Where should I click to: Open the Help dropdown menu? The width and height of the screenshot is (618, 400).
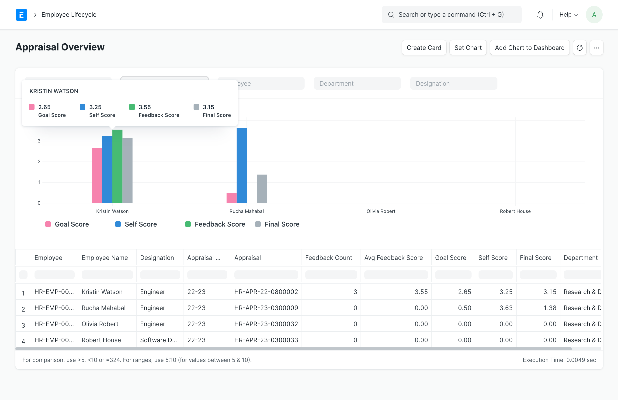point(567,15)
